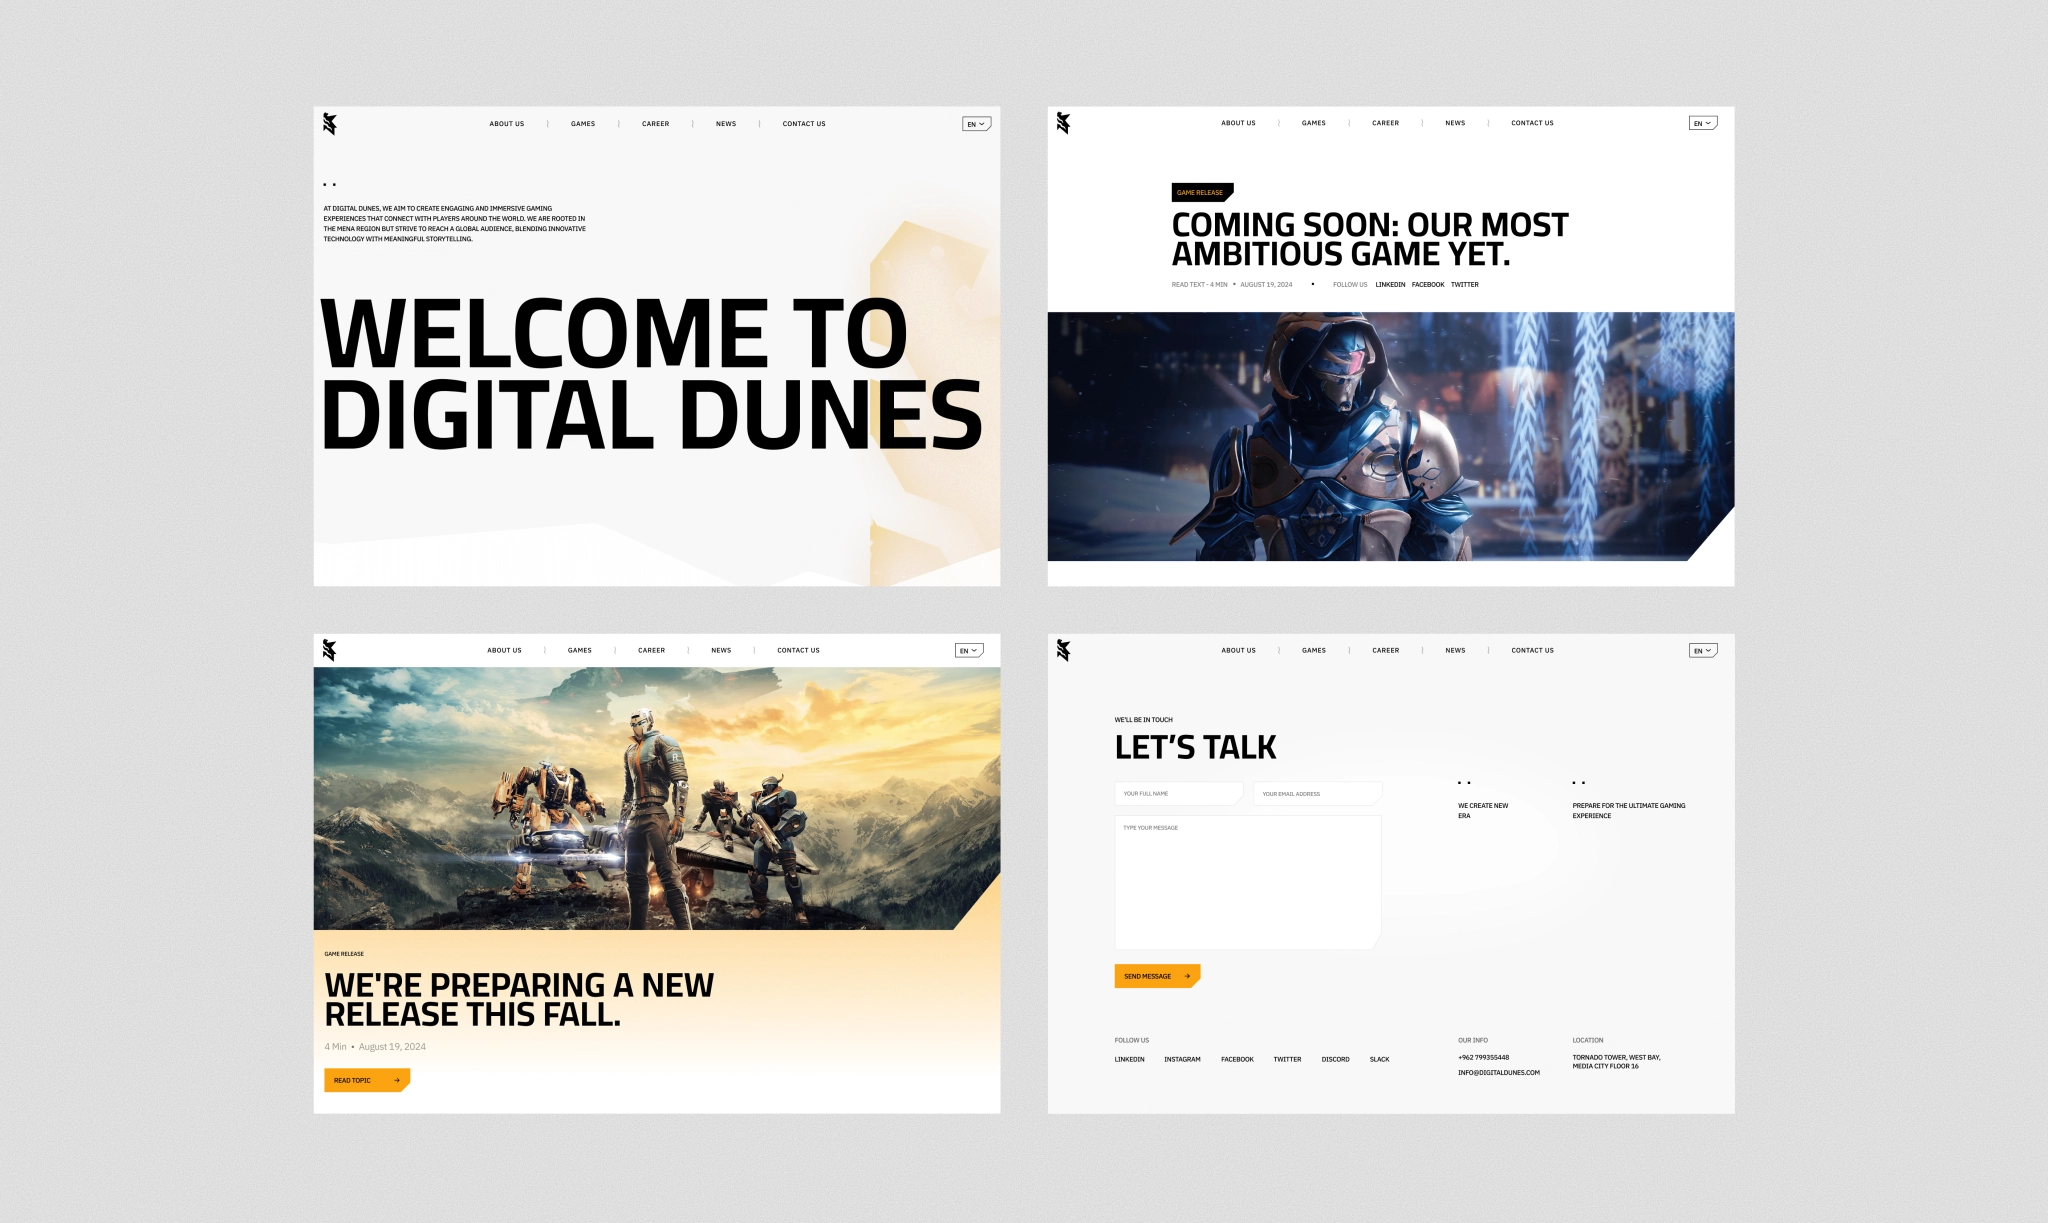Open the About Us navigation item
Image resolution: width=2048 pixels, height=1223 pixels.
[x=506, y=123]
